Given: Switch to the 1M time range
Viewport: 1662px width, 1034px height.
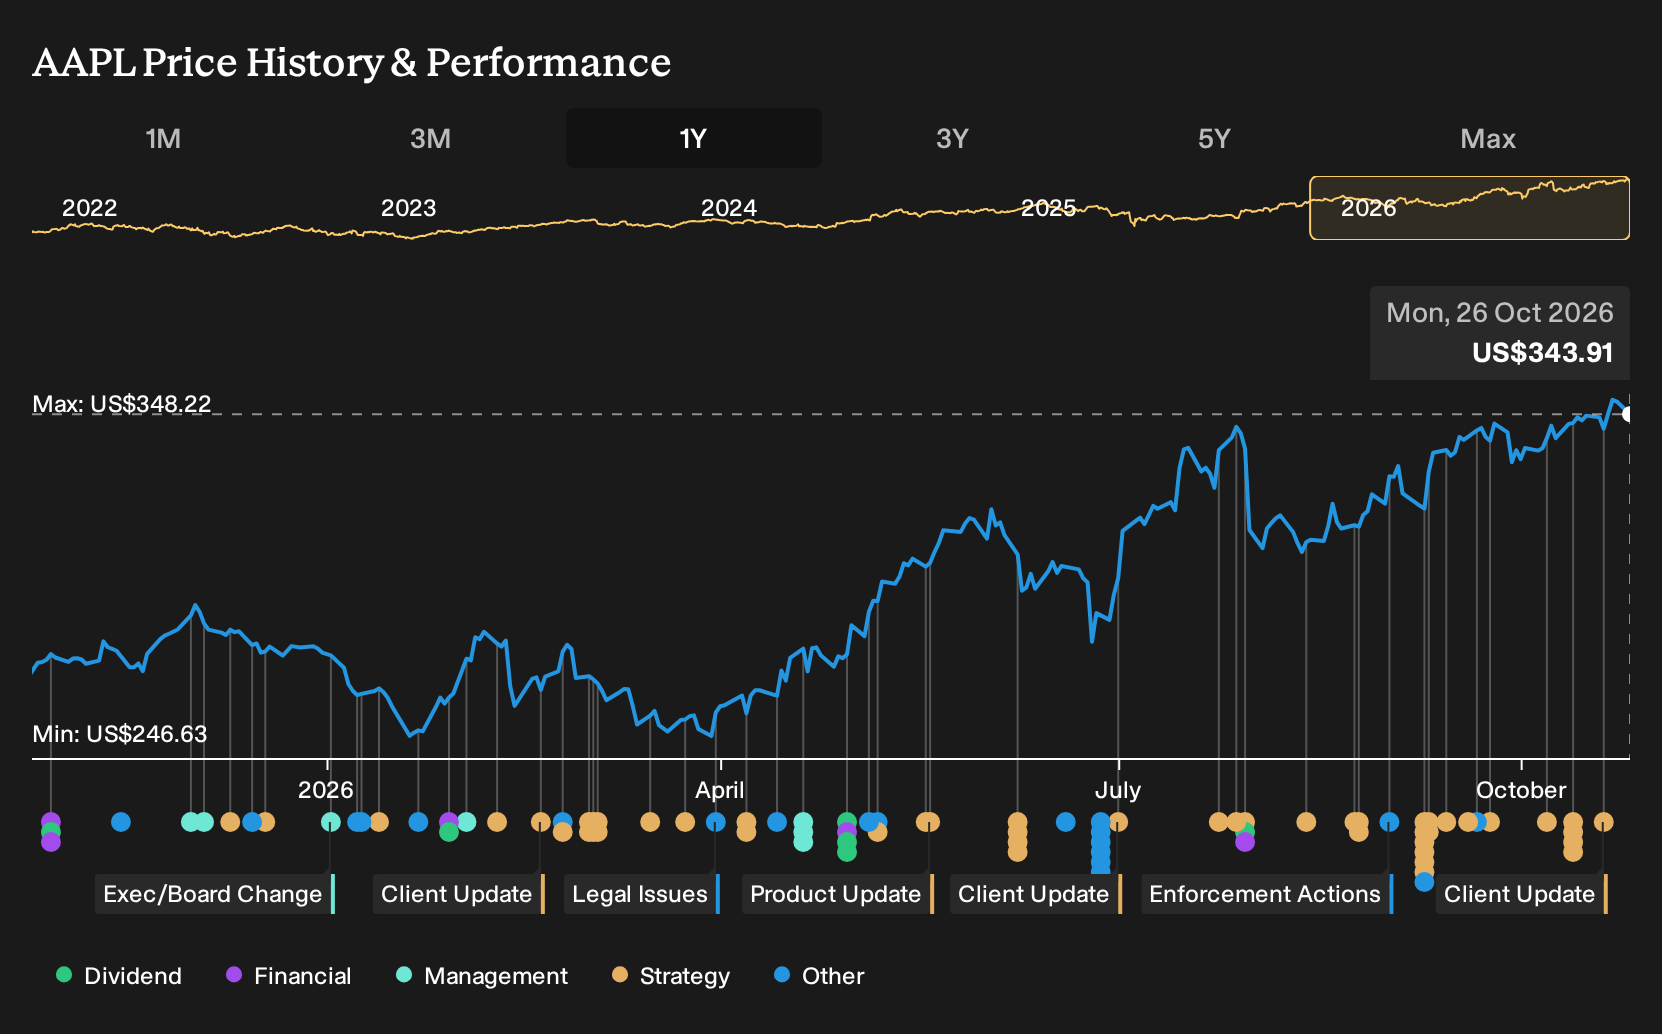Looking at the screenshot, I should 163,138.
